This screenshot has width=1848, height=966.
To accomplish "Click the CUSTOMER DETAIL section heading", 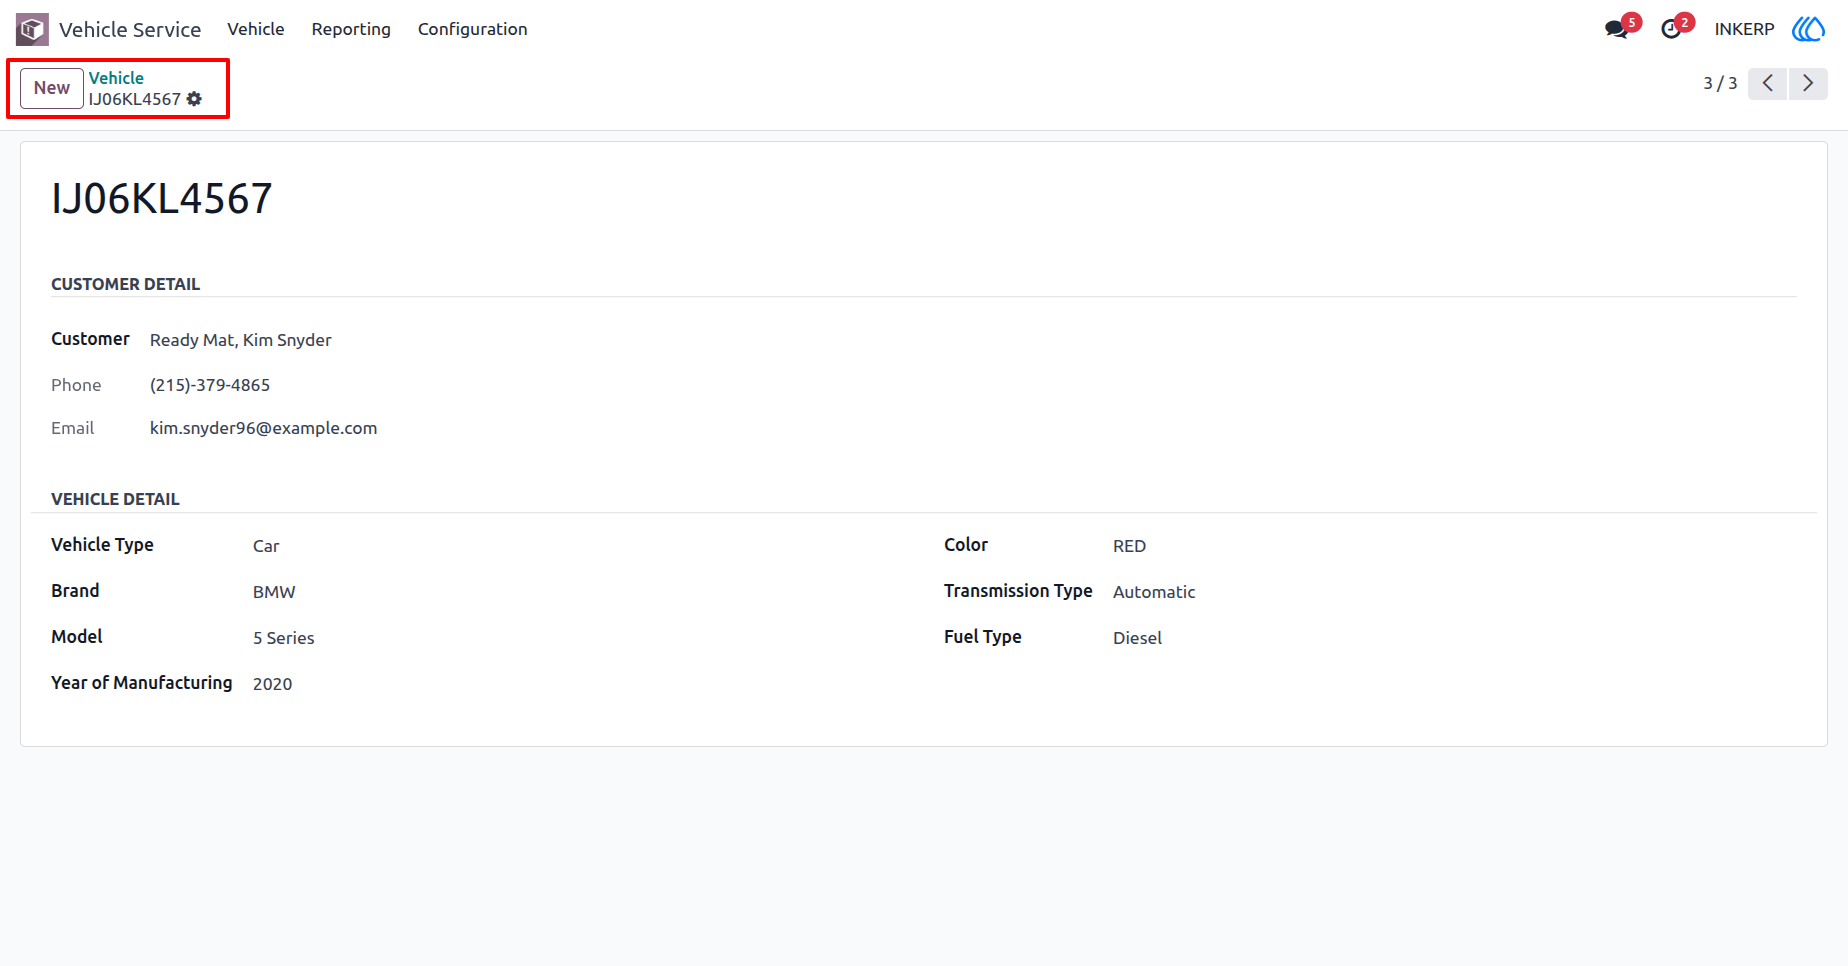I will (x=126, y=284).
